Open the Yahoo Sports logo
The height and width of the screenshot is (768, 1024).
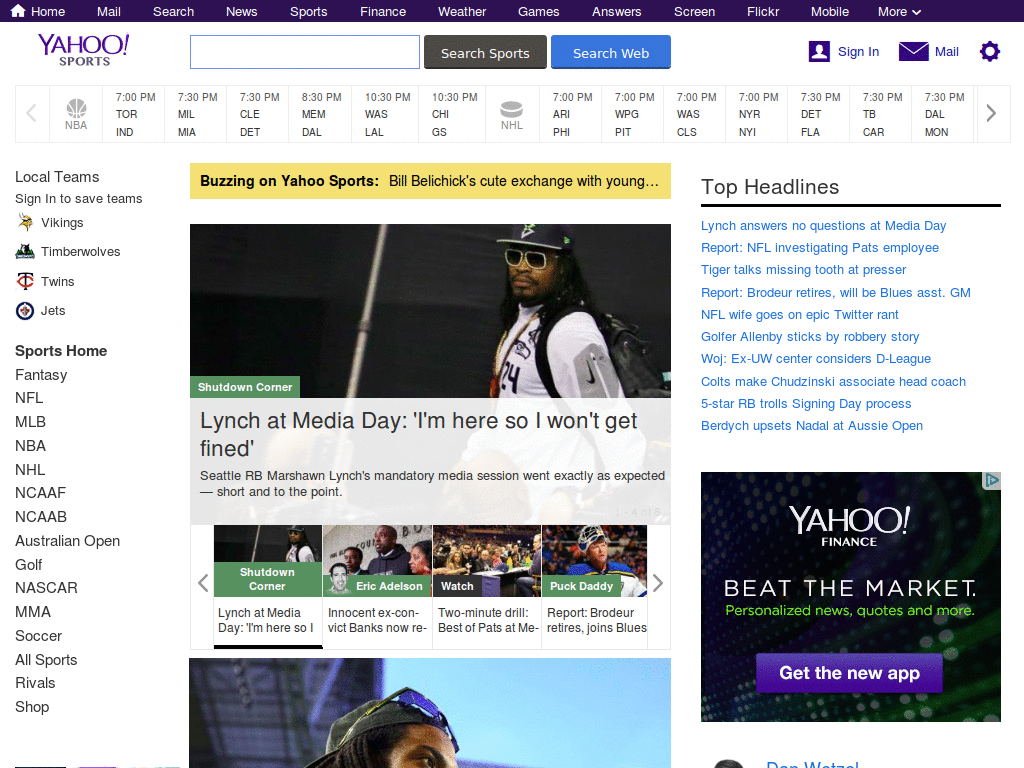pyautogui.click(x=84, y=50)
